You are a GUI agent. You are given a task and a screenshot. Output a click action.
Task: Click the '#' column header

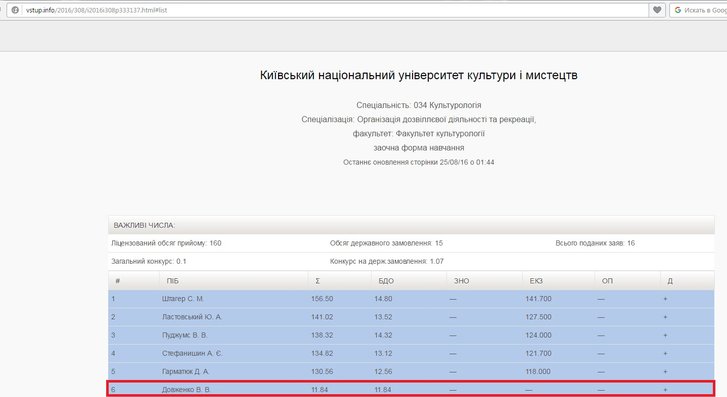118,281
